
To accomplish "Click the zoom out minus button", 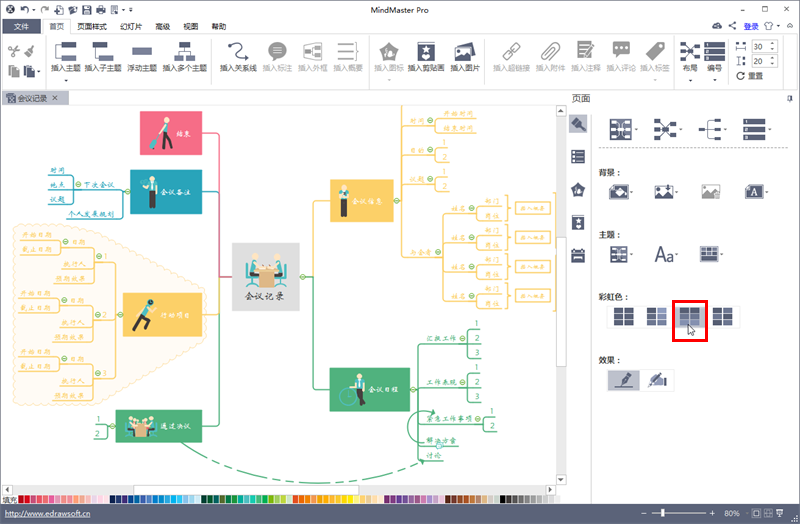I will (644, 513).
